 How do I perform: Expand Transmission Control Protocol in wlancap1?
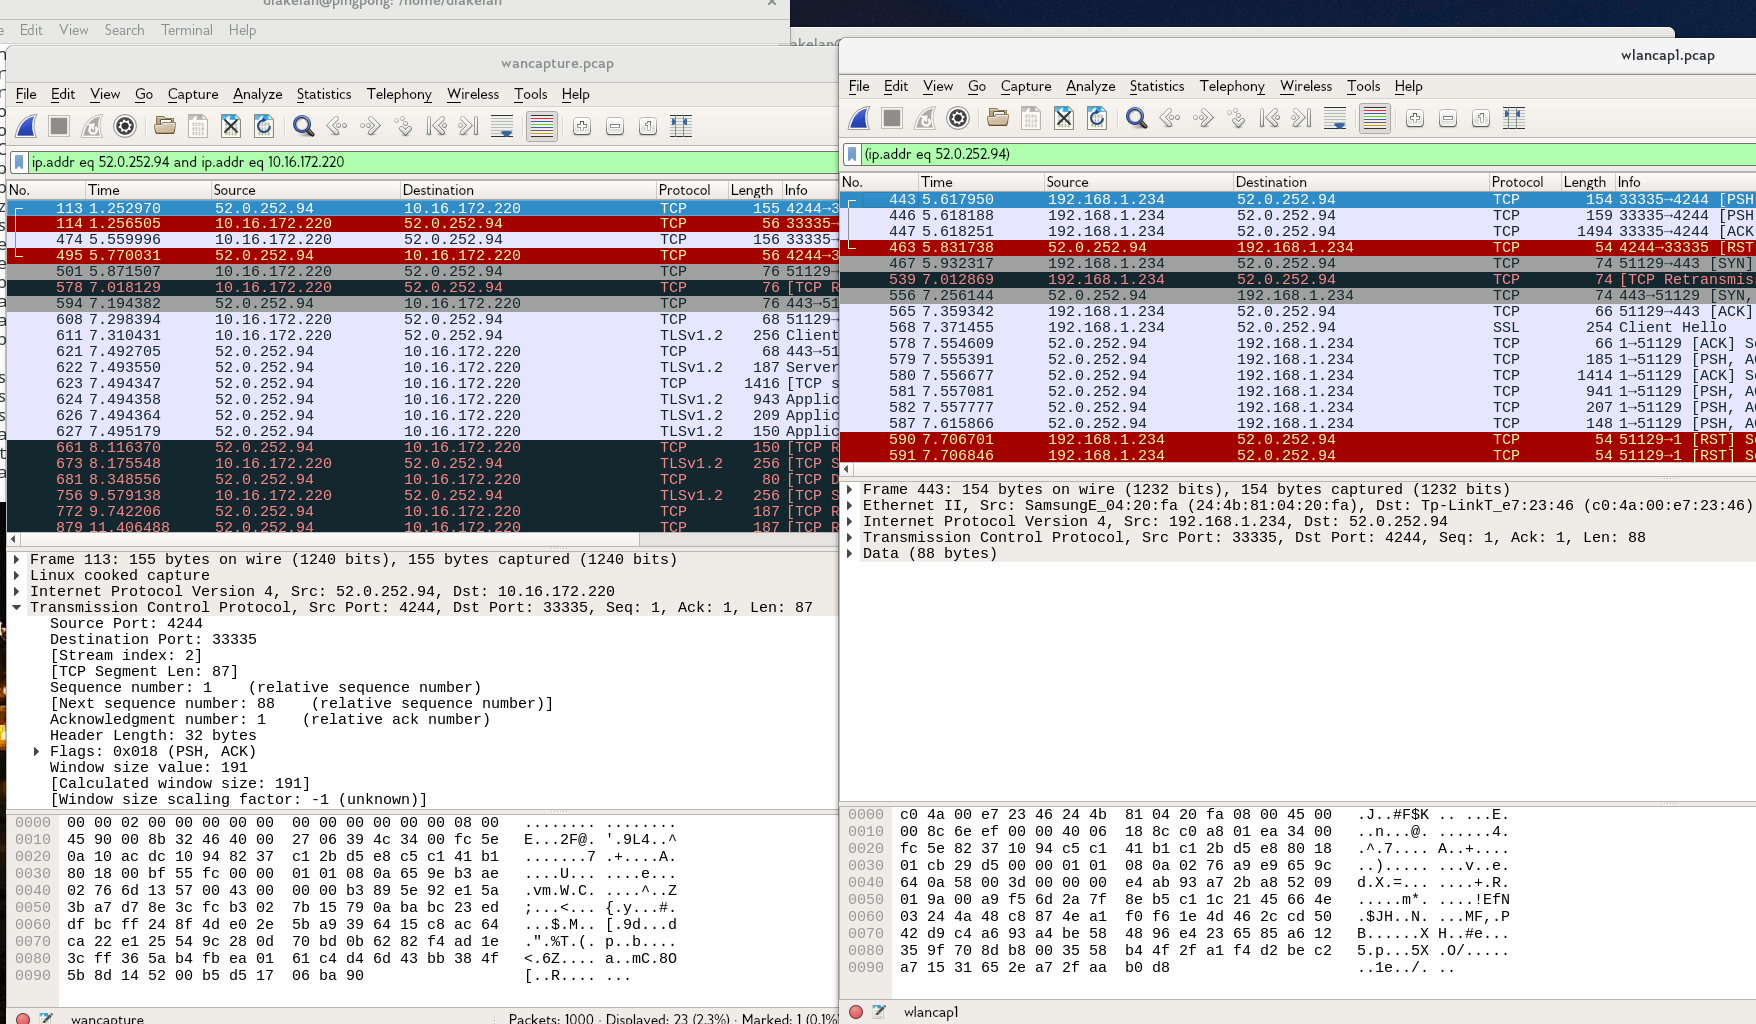(x=850, y=538)
